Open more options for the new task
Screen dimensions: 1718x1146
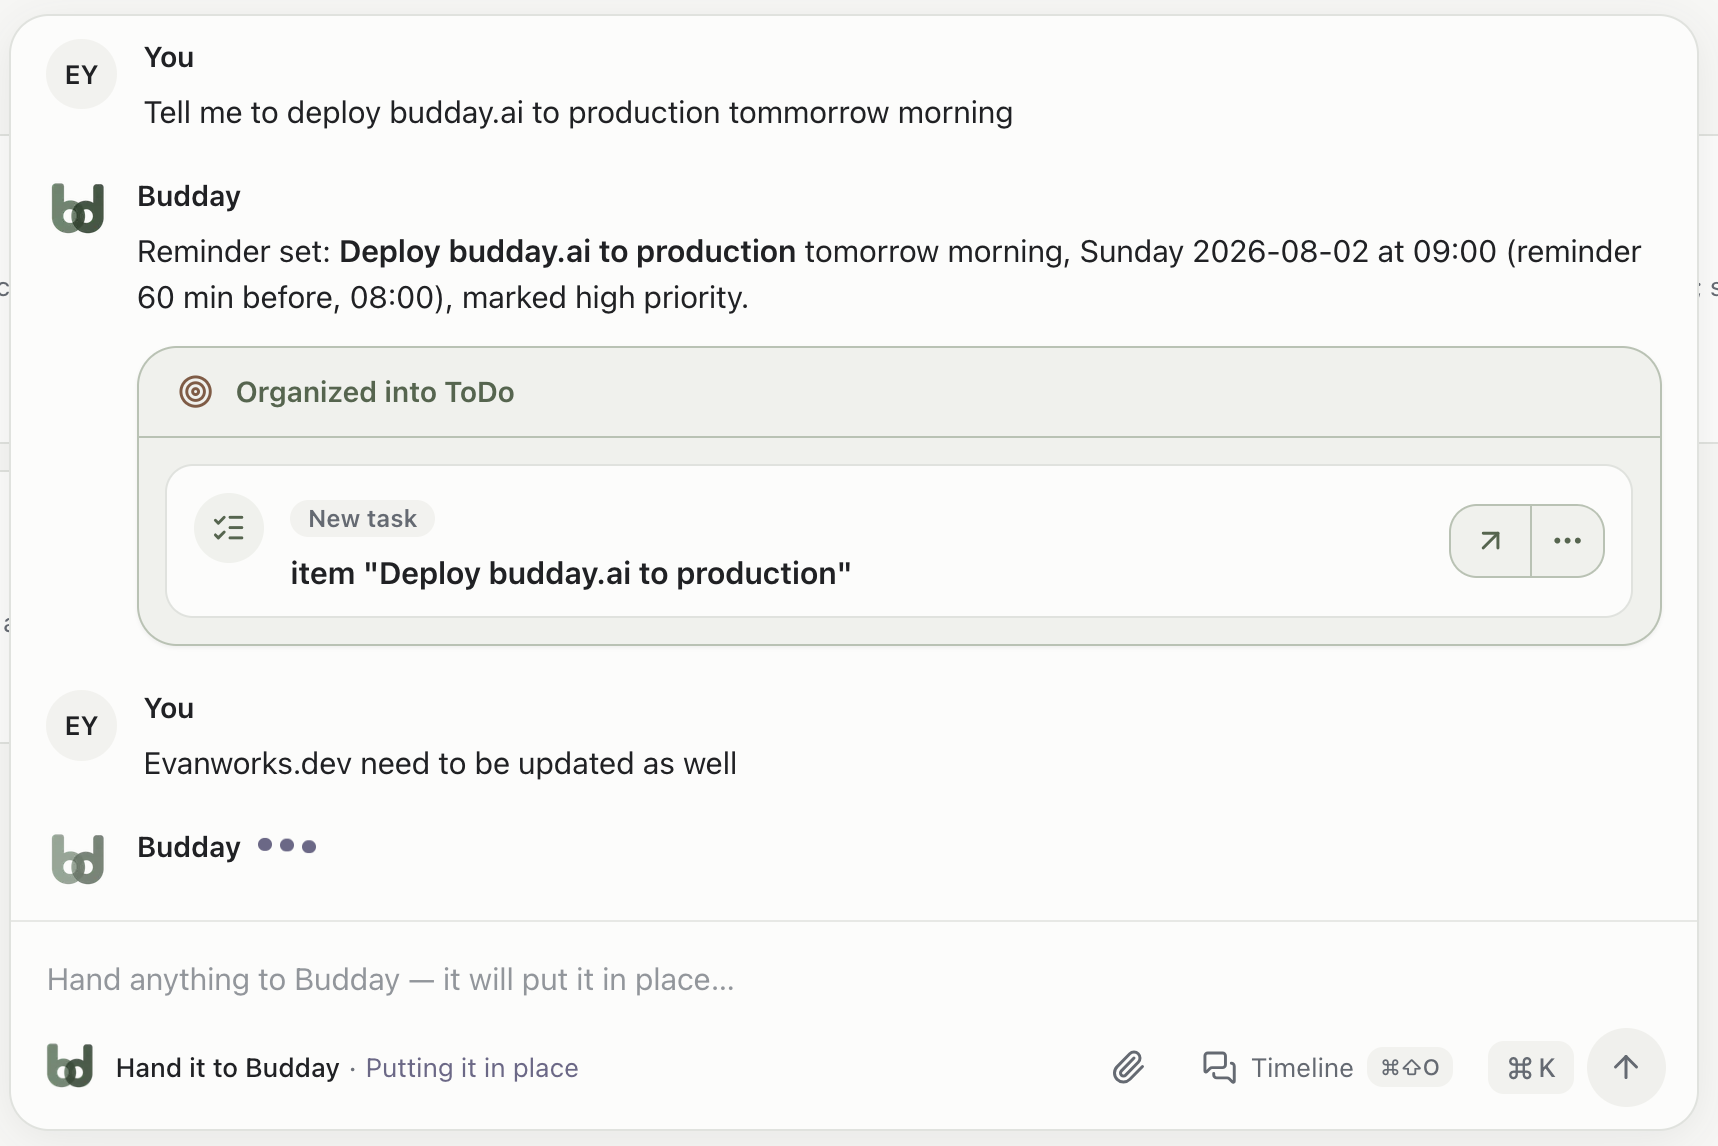1567,541
